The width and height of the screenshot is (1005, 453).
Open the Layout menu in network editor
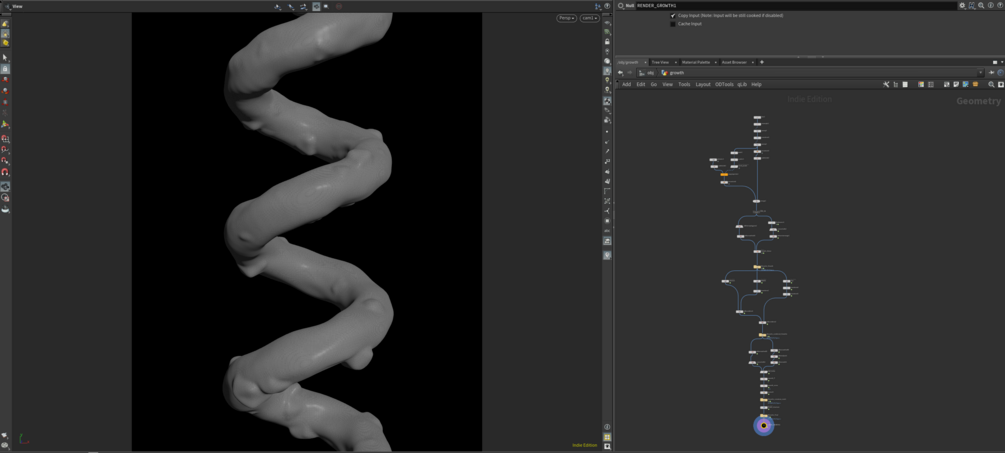703,85
